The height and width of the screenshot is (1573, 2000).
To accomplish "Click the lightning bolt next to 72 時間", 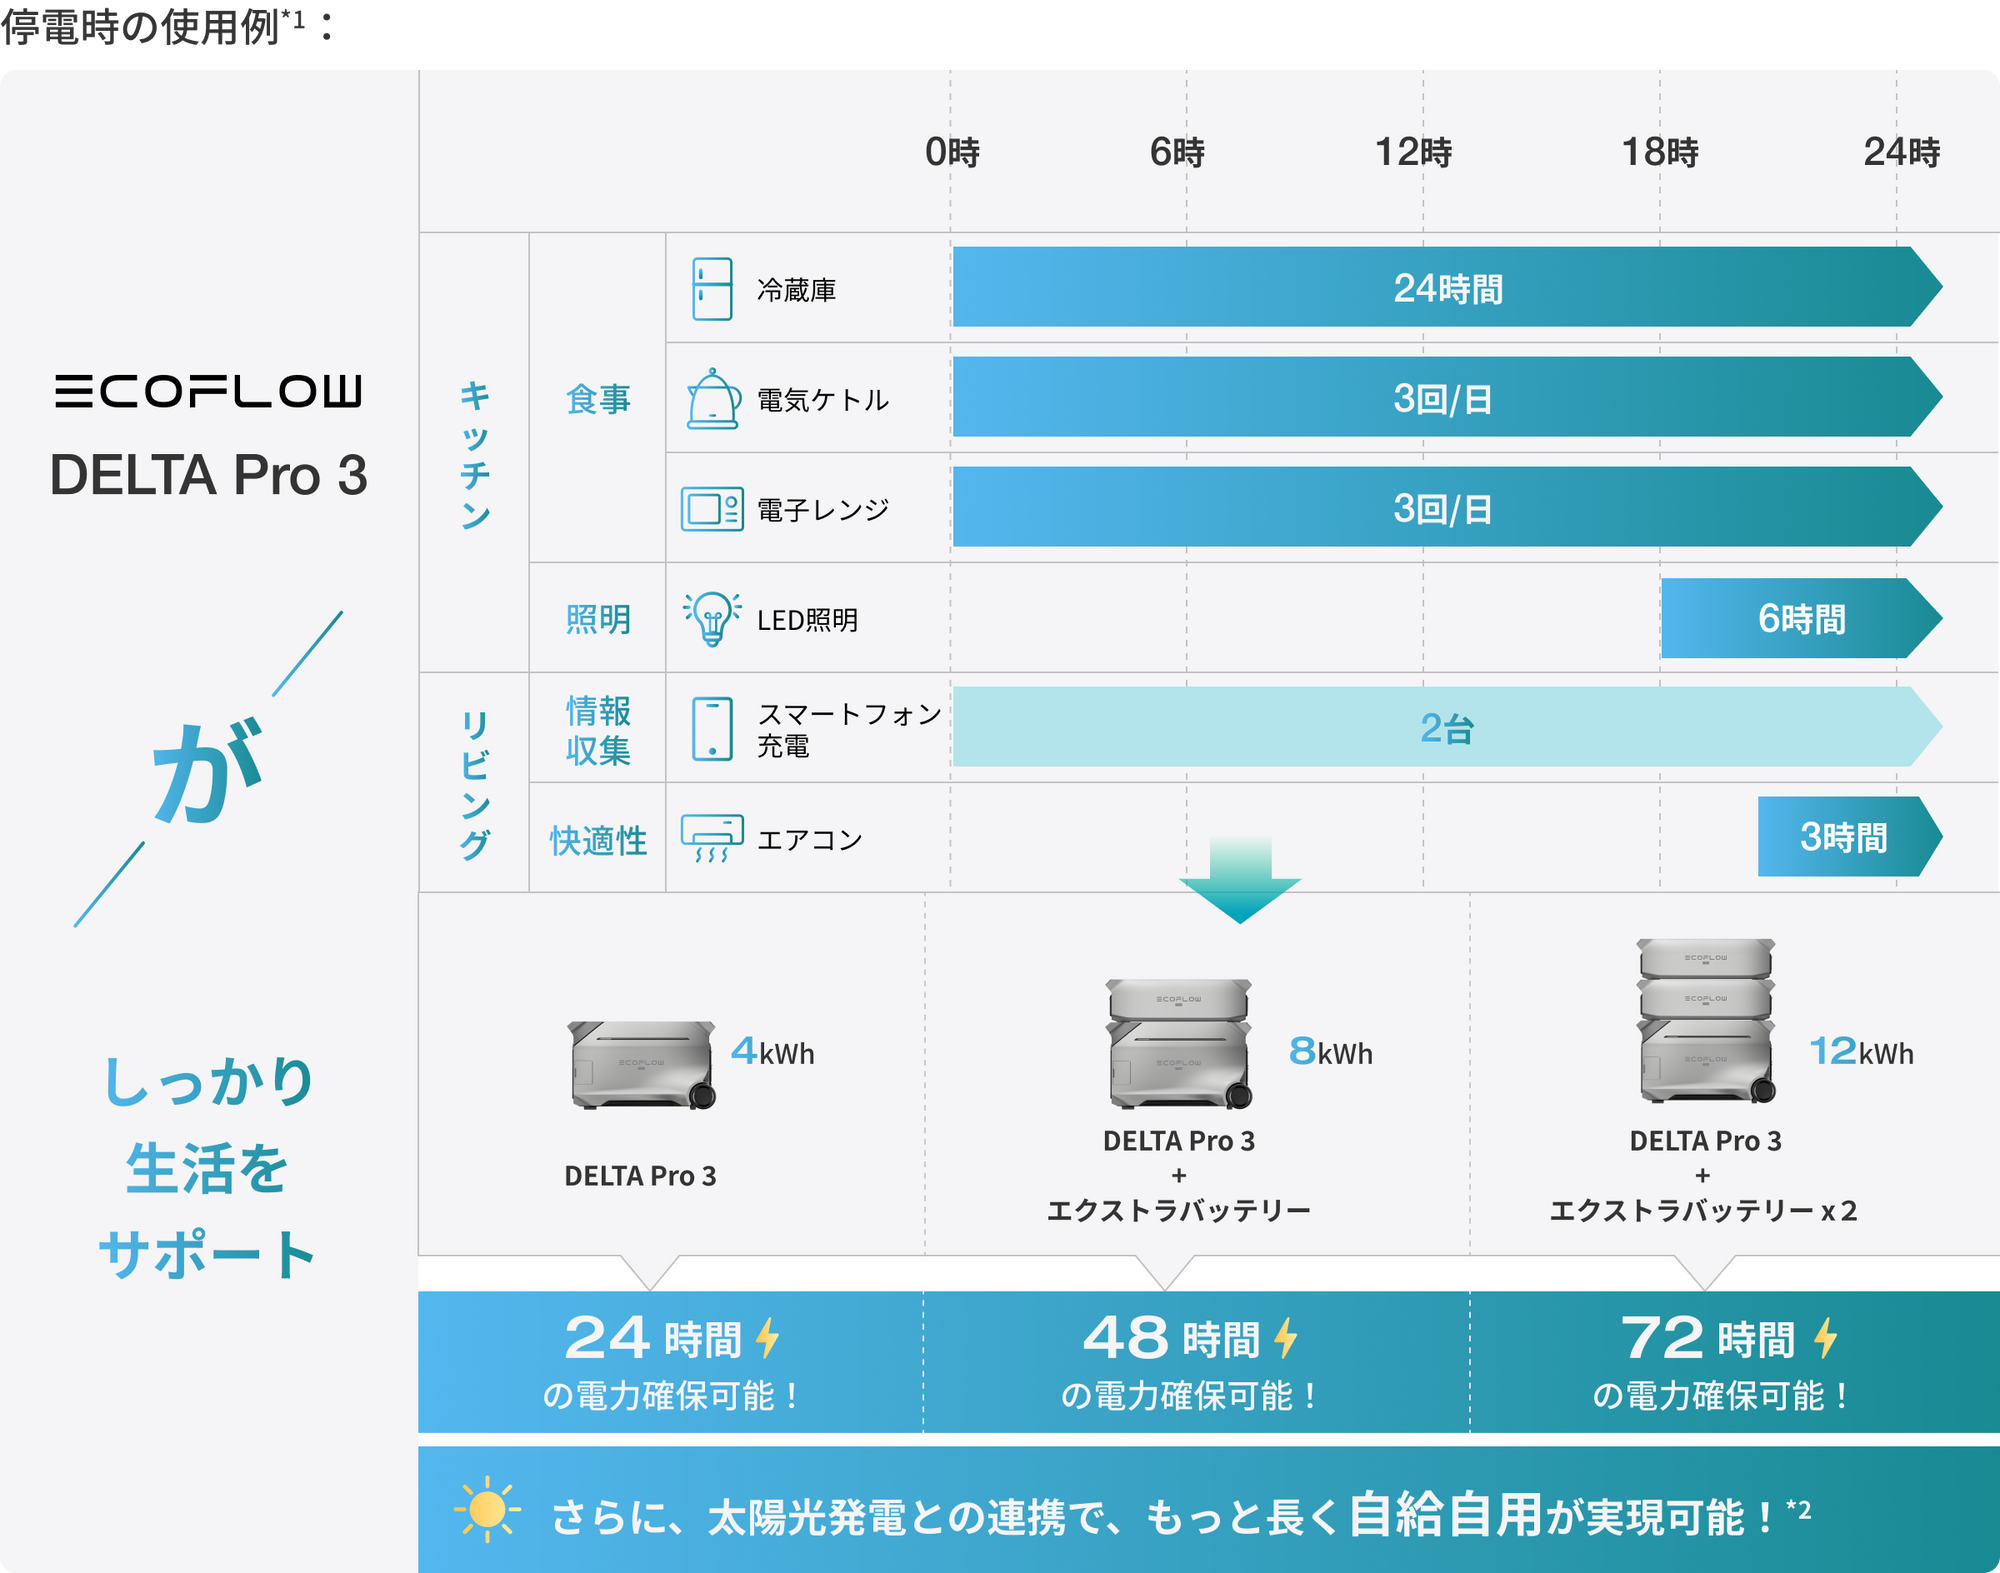I will pos(1826,1338).
